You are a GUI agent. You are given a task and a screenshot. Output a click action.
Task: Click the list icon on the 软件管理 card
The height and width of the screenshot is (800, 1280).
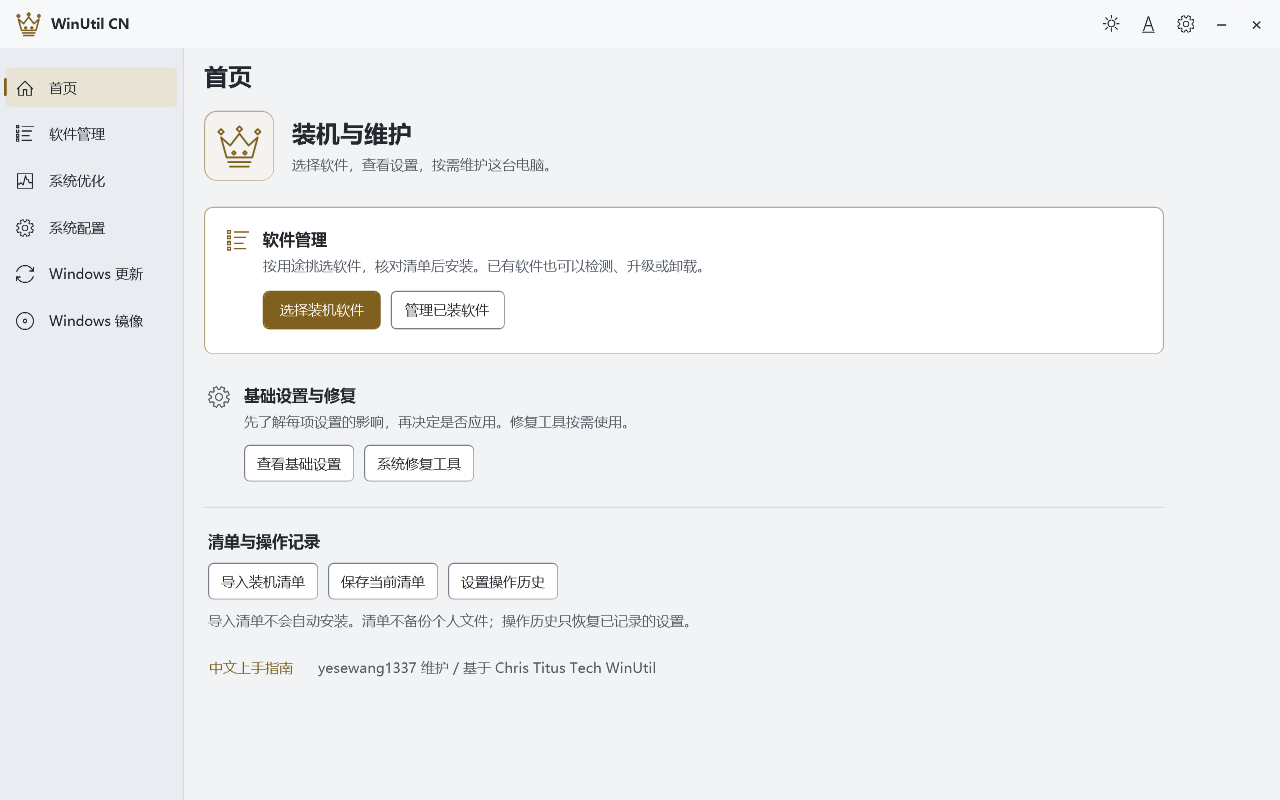(238, 240)
